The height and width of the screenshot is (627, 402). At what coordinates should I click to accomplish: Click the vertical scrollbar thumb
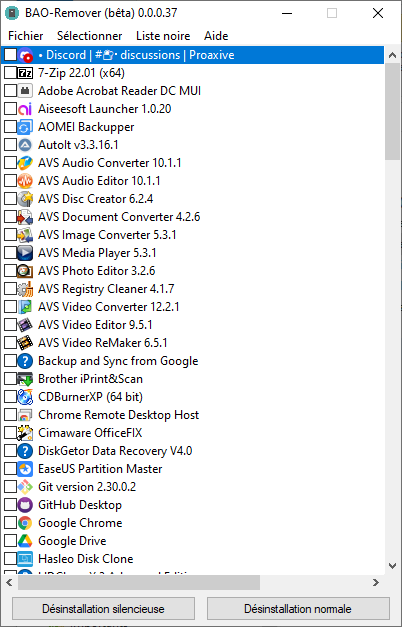pos(392,112)
